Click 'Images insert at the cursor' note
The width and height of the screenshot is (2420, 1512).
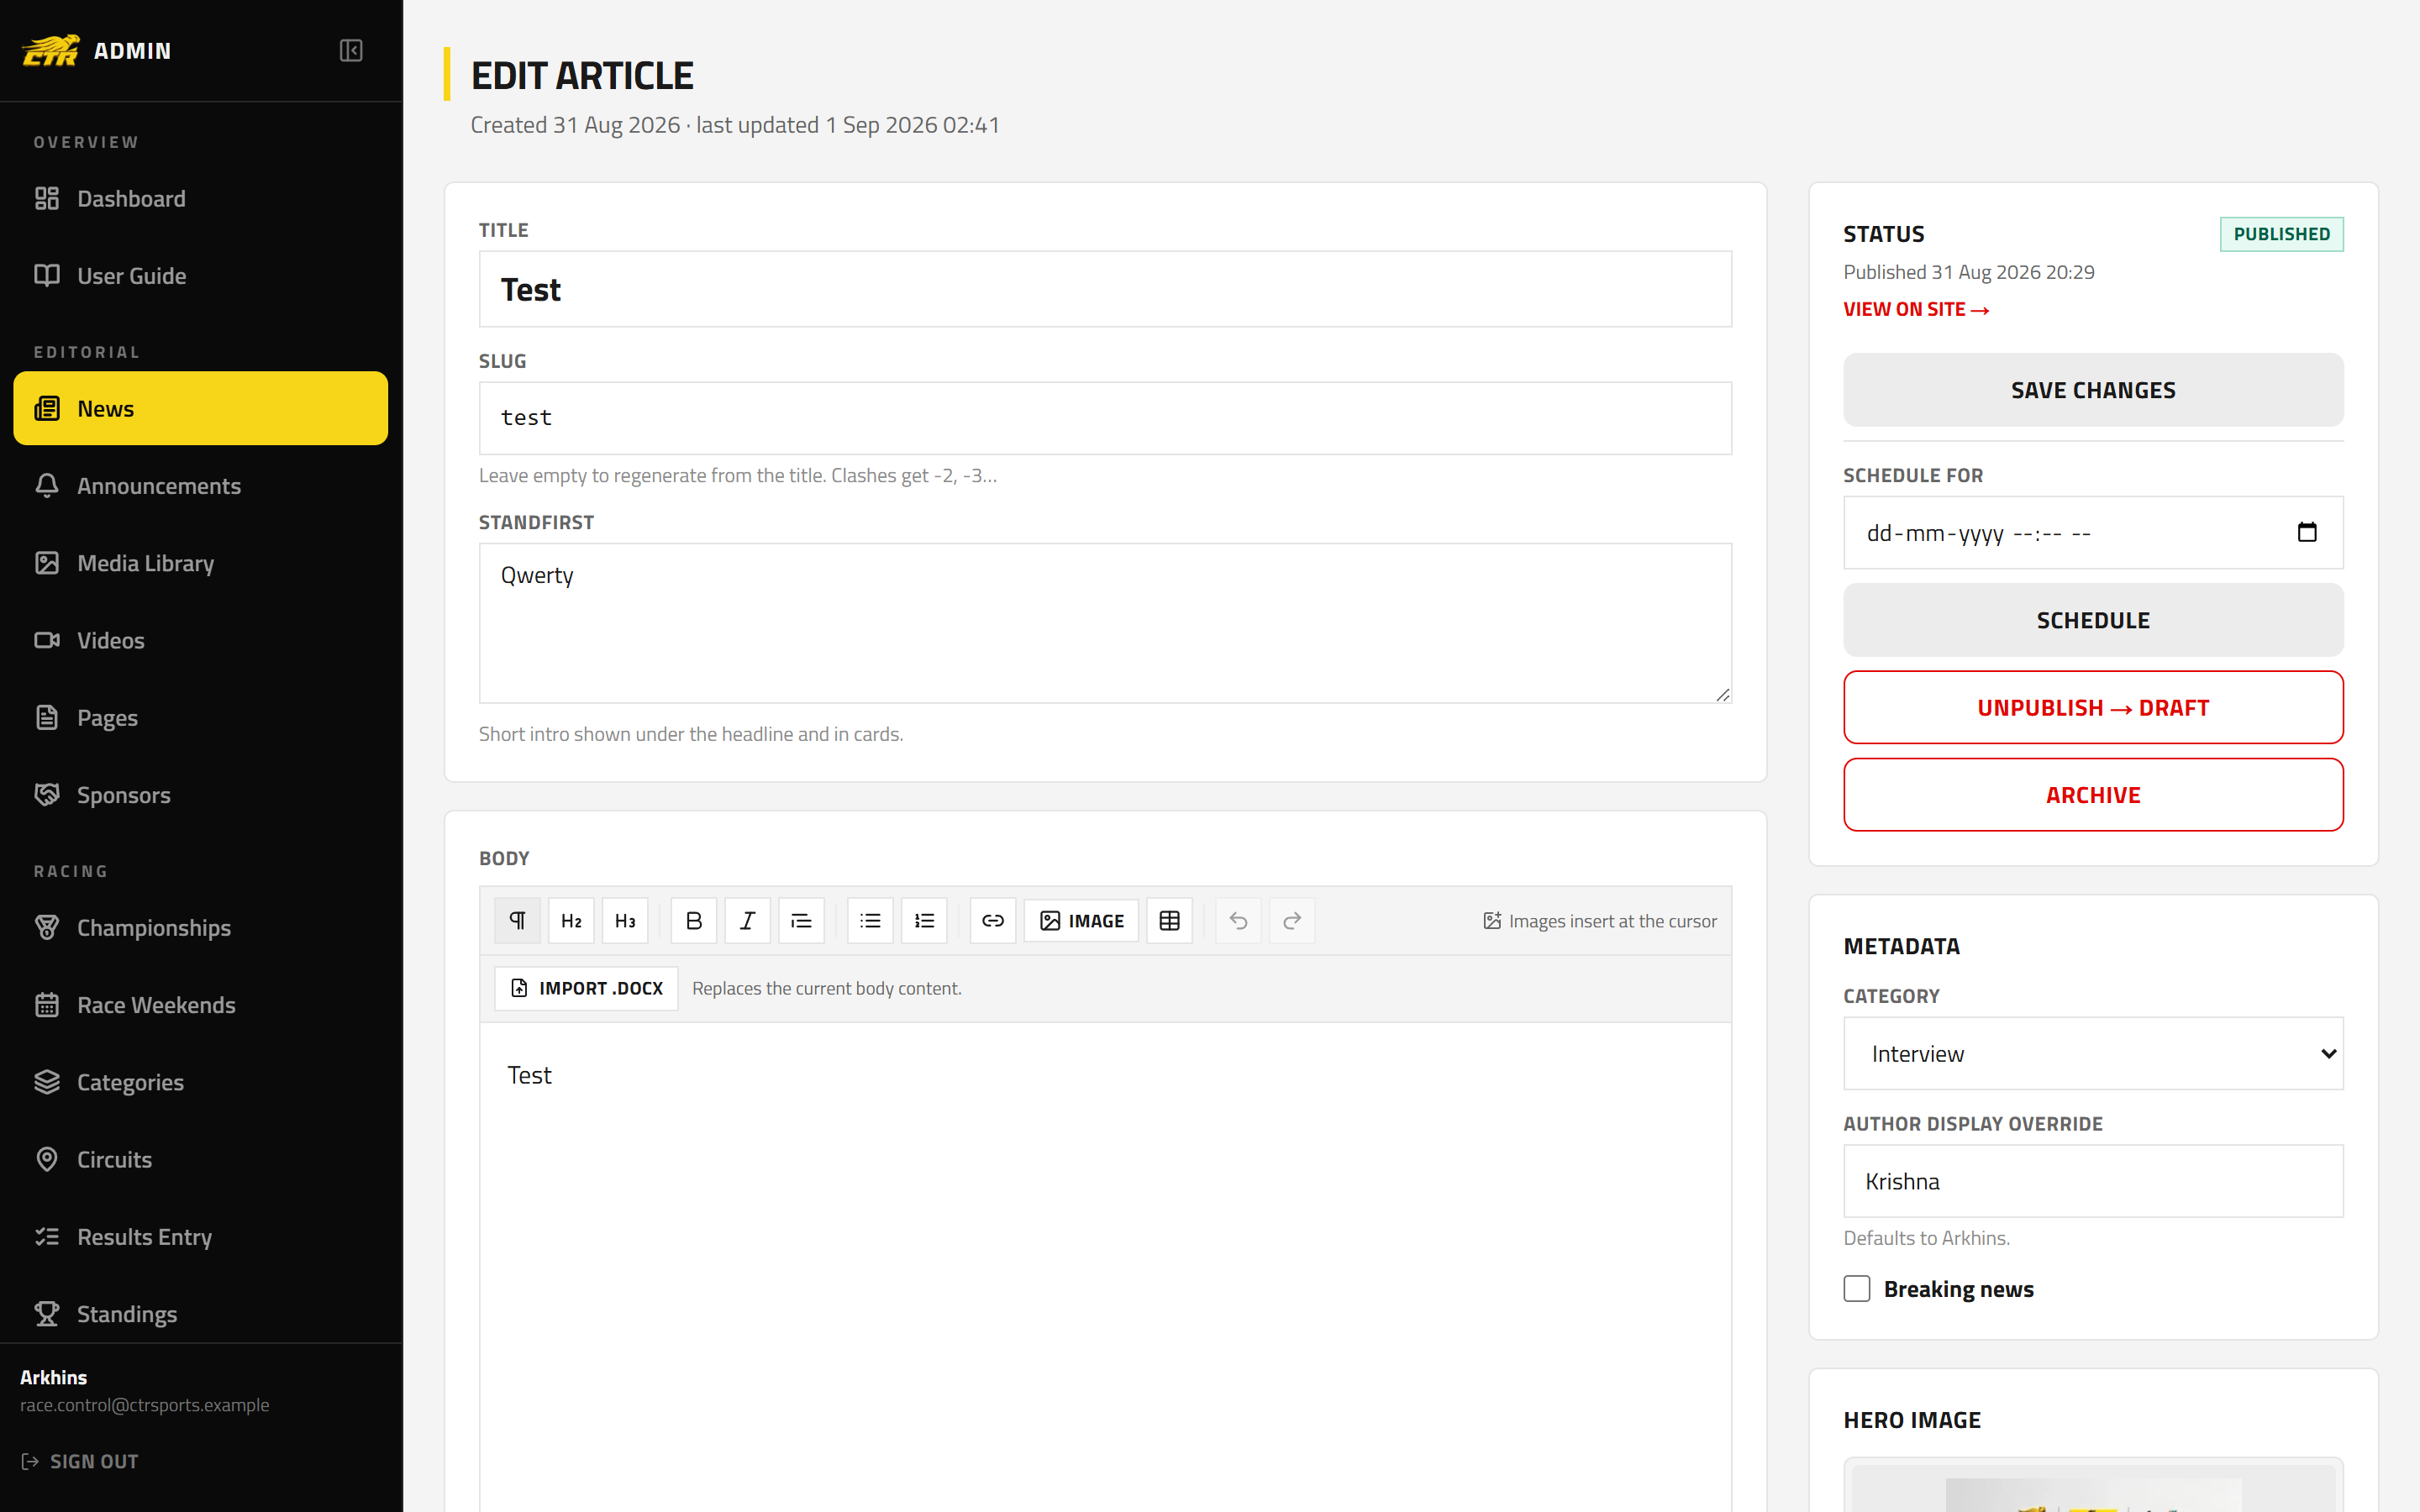click(1600, 920)
